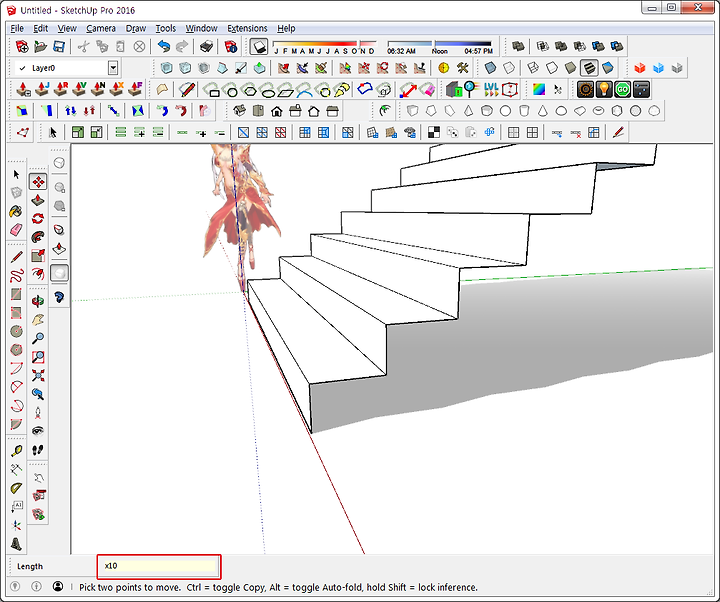Image resolution: width=720 pixels, height=602 pixels.
Task: Open the Tools menu
Action: [x=165, y=28]
